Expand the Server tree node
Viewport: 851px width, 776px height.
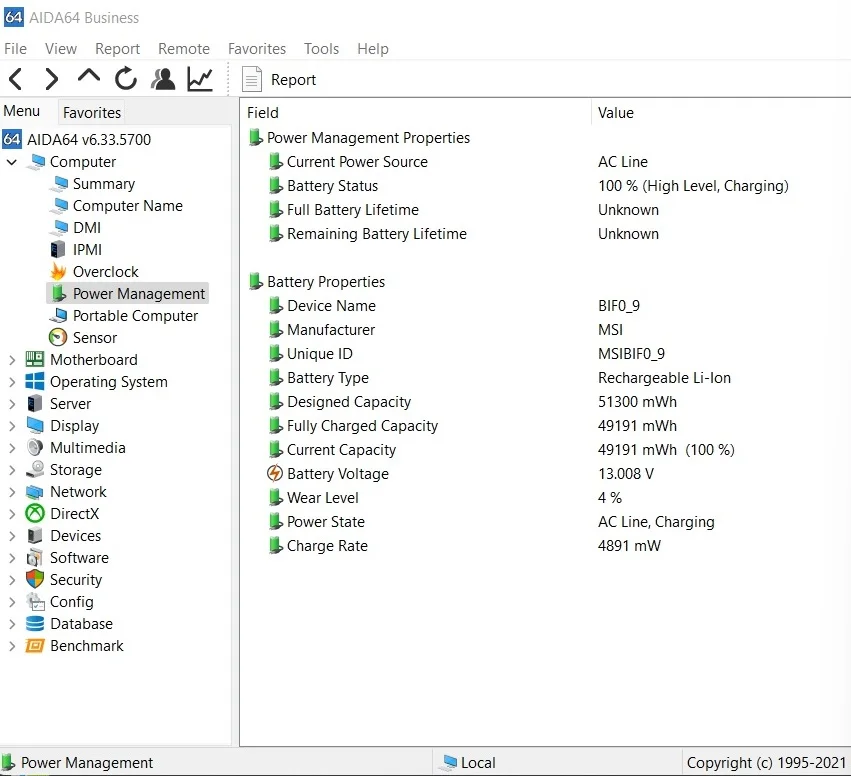coord(12,404)
